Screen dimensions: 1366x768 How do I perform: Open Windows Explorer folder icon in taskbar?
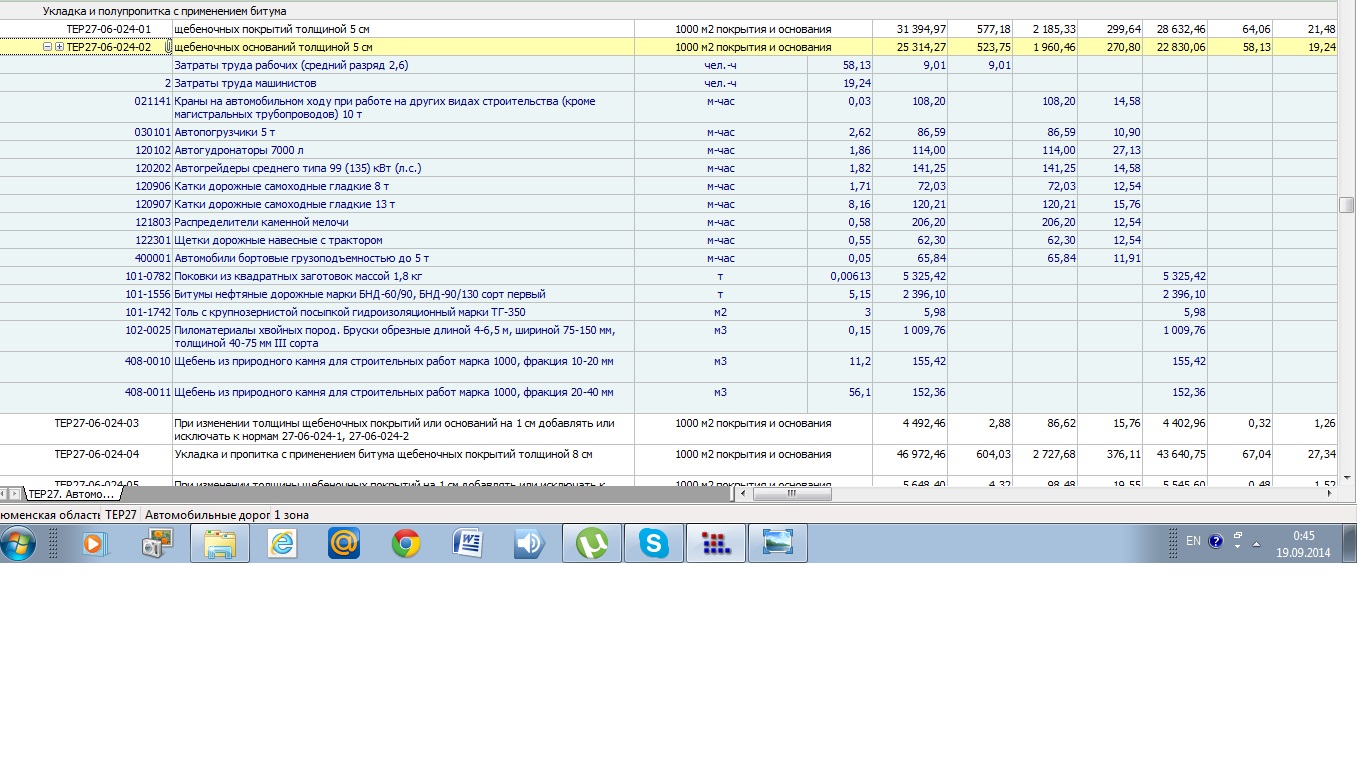pos(219,543)
